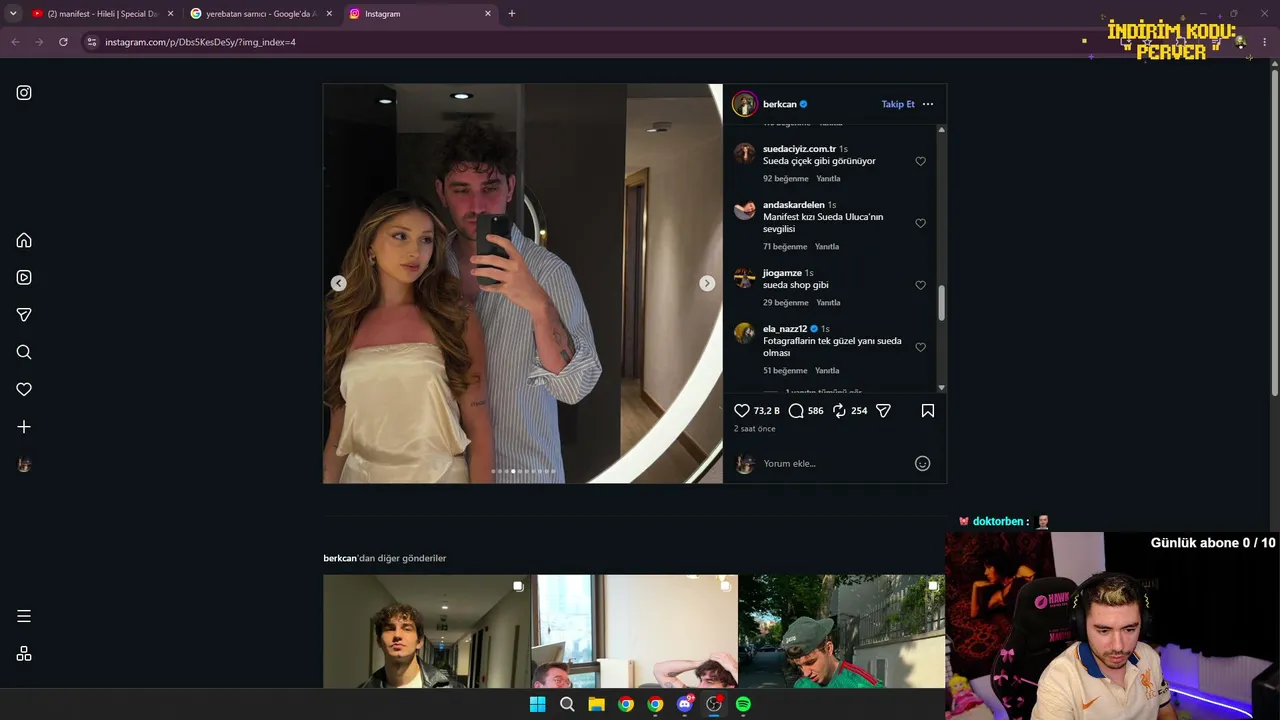Screen dimensions: 1280x720
Task: View site information icon in address bar
Action: pyautogui.click(x=92, y=42)
